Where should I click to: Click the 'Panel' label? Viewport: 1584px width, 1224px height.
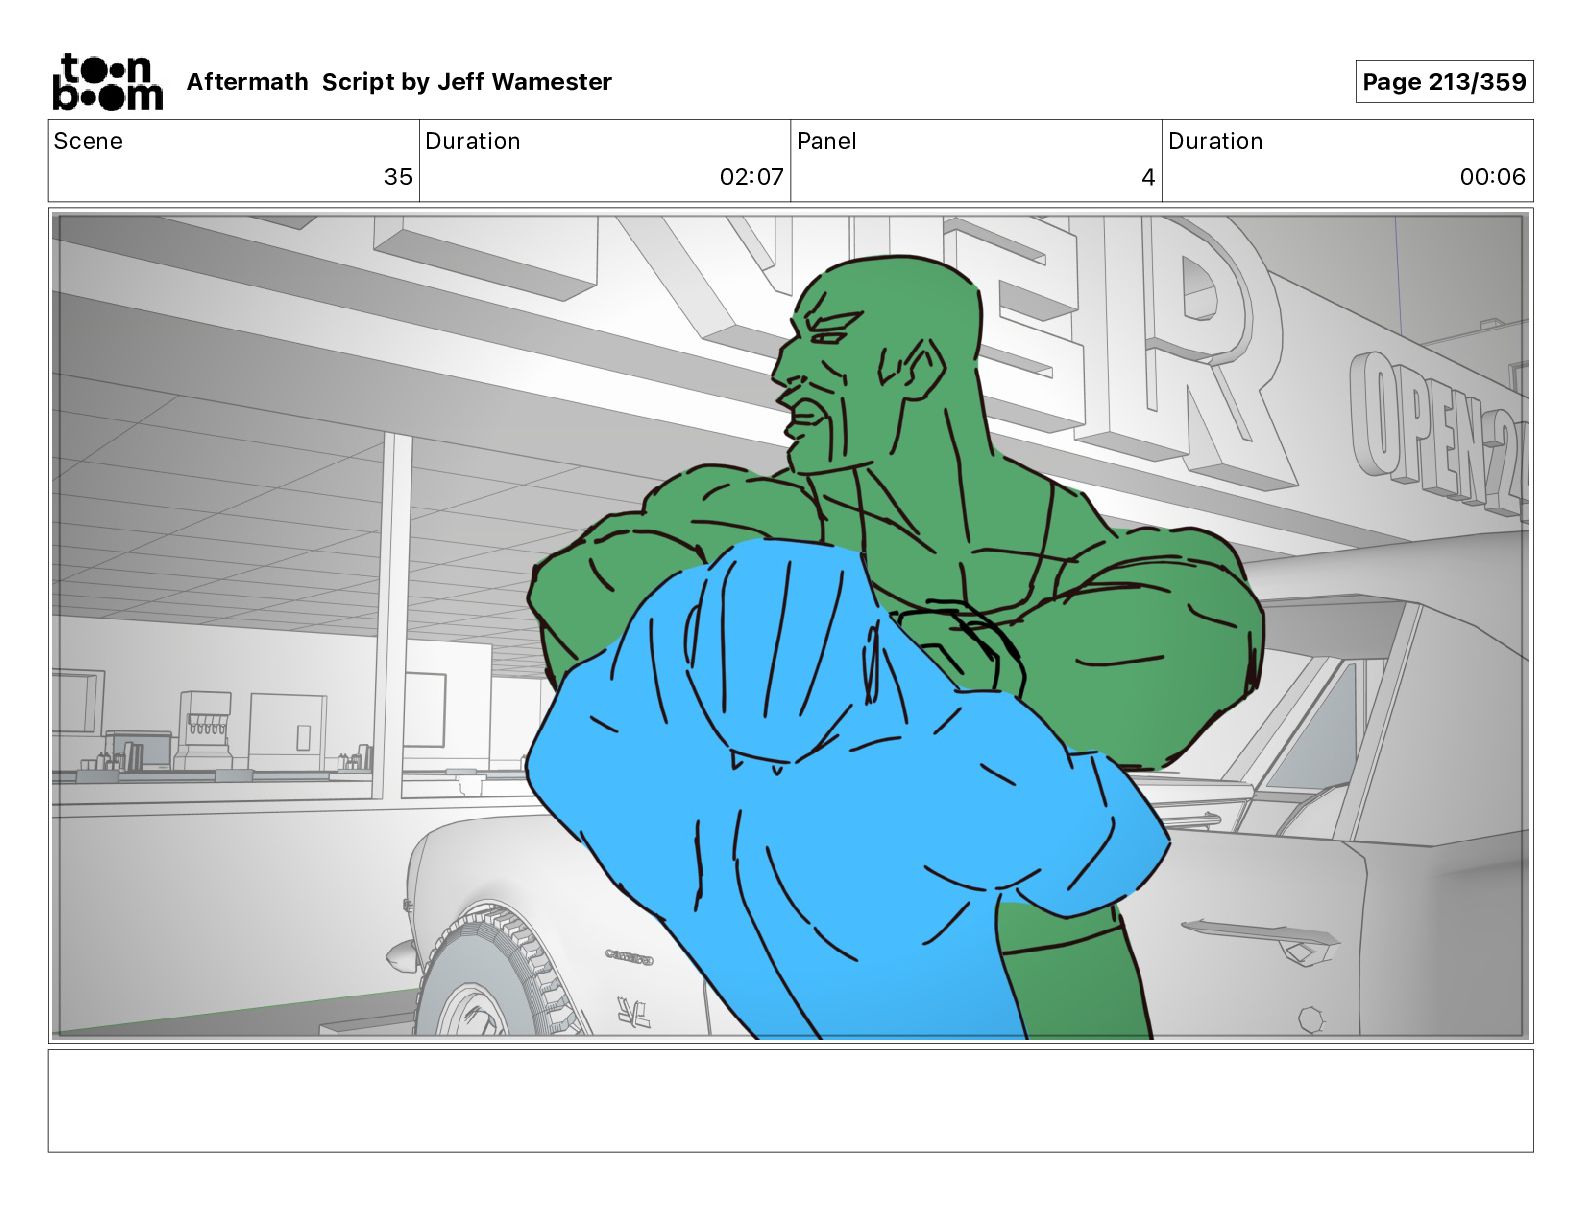pos(826,141)
